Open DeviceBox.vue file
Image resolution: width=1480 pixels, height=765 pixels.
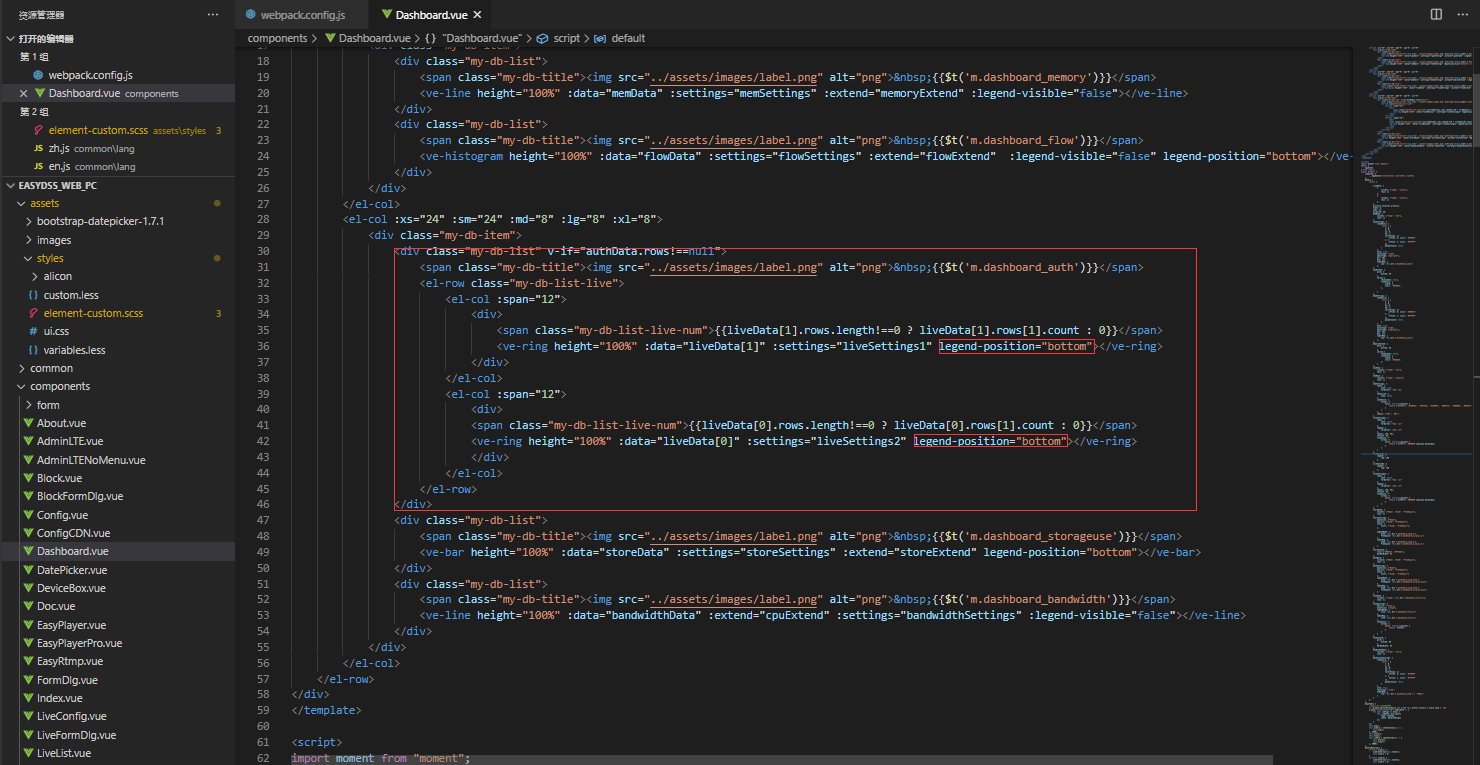pyautogui.click(x=118, y=588)
